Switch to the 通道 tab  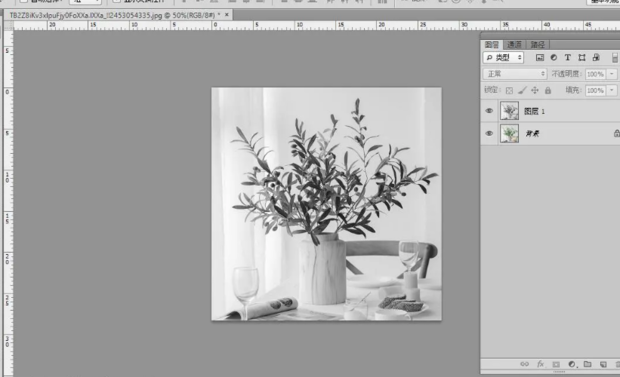pos(514,45)
